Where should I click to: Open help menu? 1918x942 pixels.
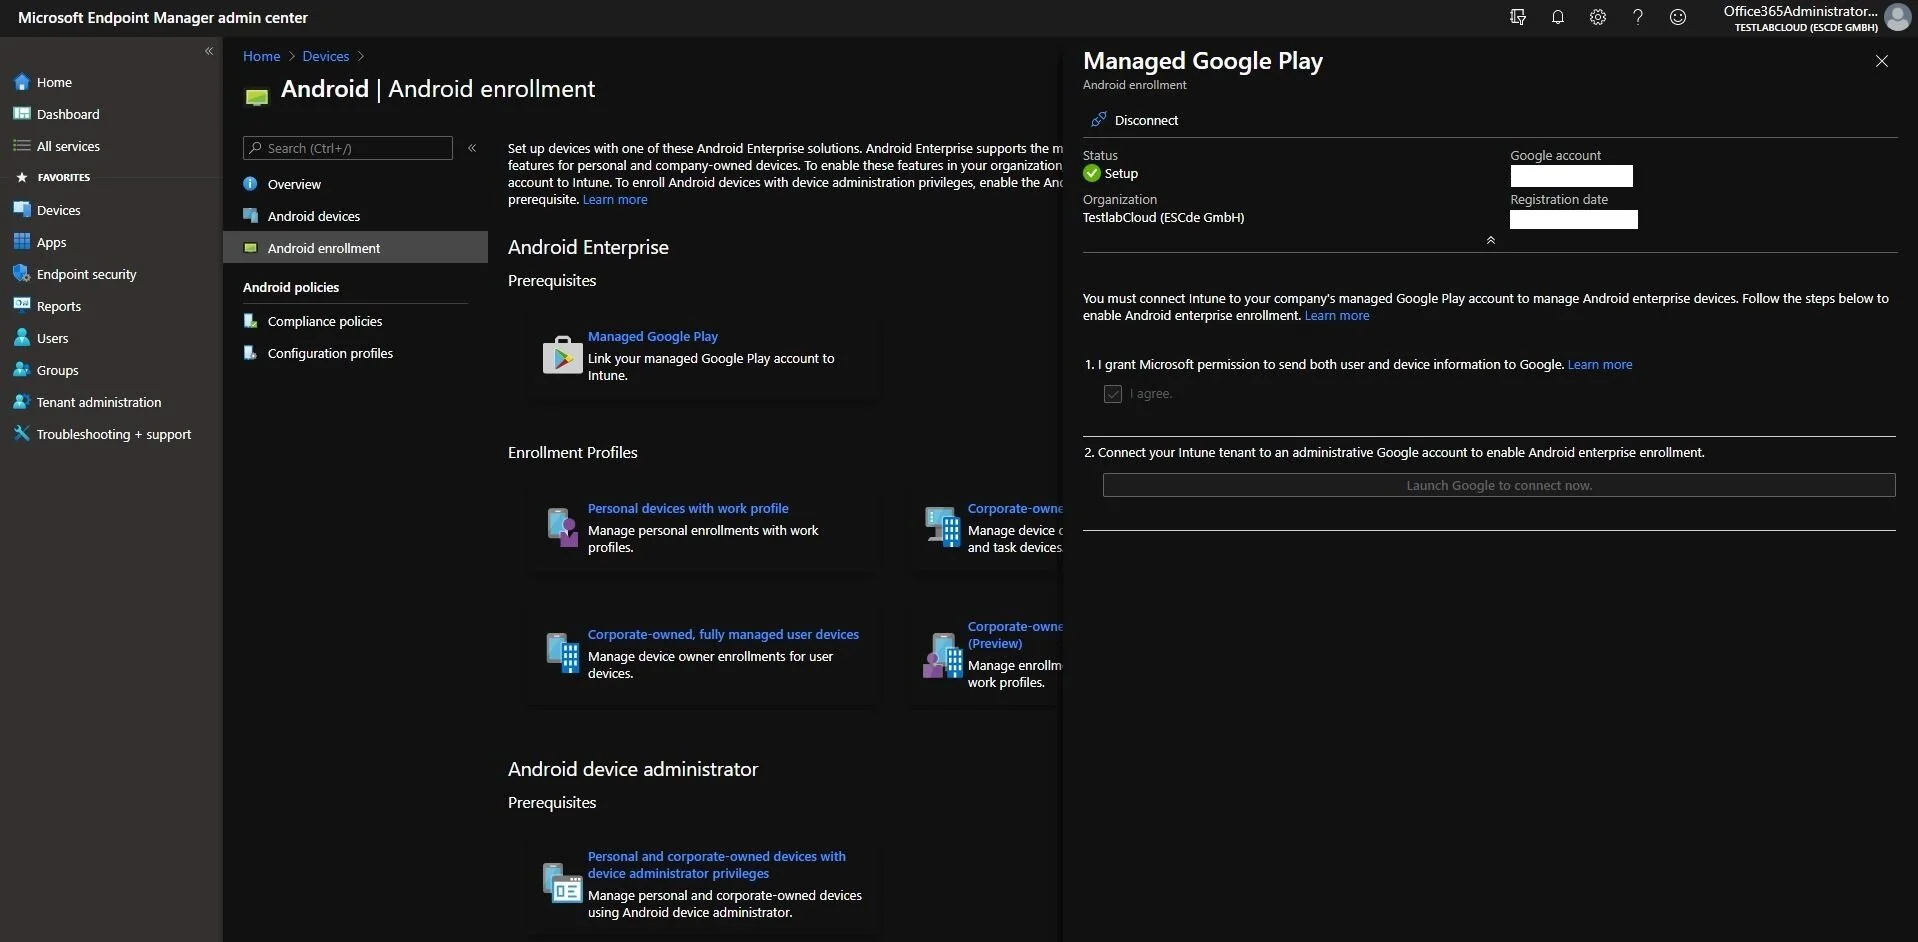(x=1636, y=17)
